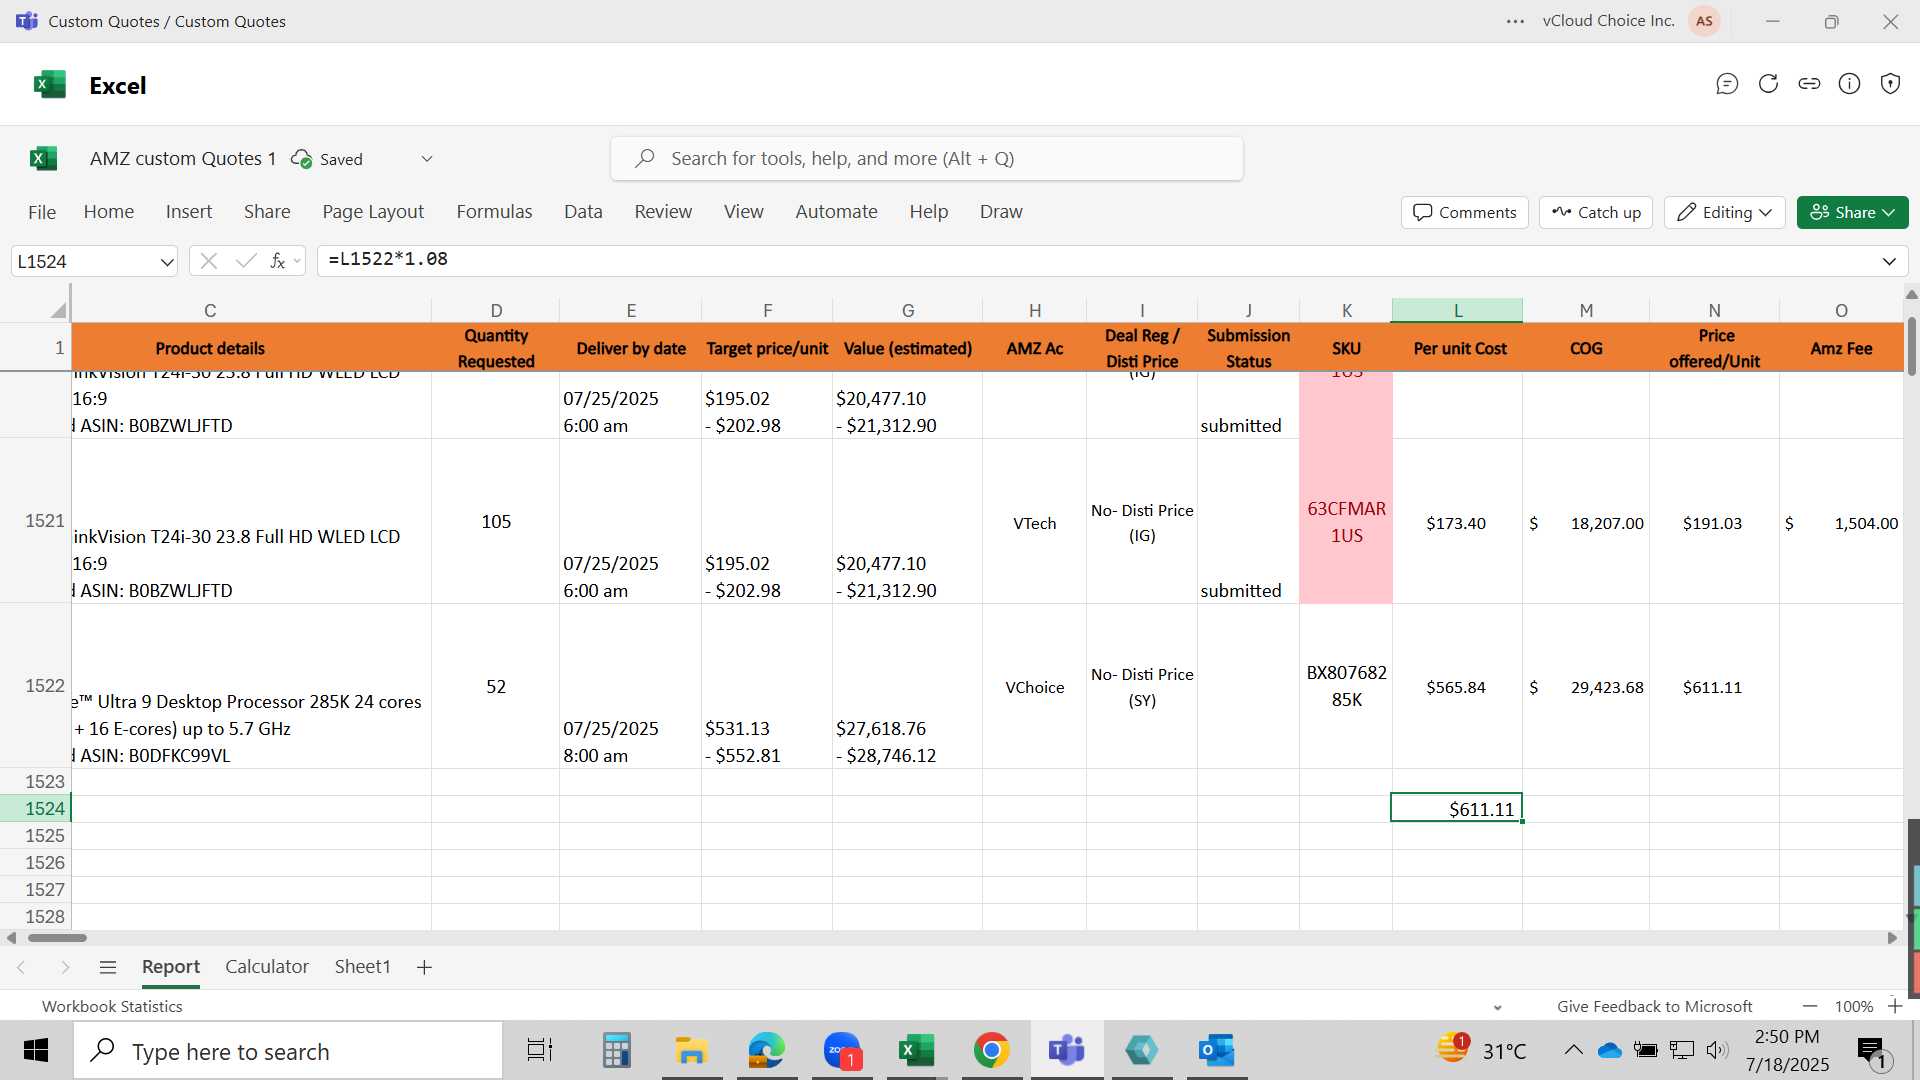
Task: Open Outlook from the taskbar
Action: tap(1217, 1050)
